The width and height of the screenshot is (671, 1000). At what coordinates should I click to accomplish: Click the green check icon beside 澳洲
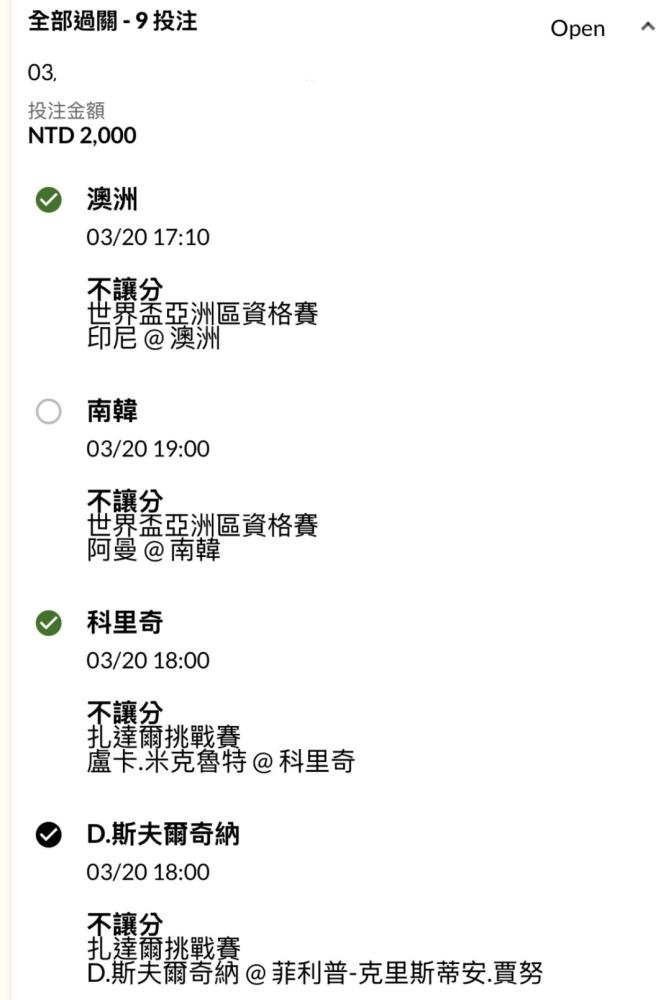point(48,200)
